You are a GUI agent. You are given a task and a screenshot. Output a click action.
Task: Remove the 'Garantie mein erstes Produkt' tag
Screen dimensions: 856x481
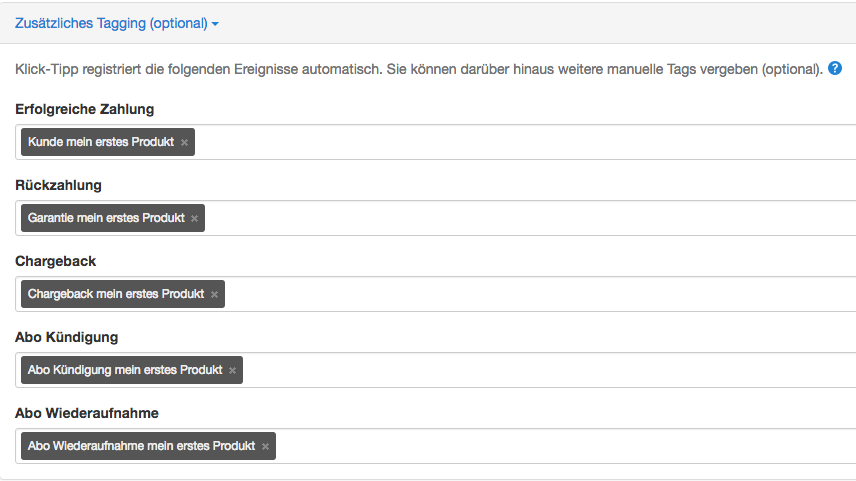click(194, 218)
